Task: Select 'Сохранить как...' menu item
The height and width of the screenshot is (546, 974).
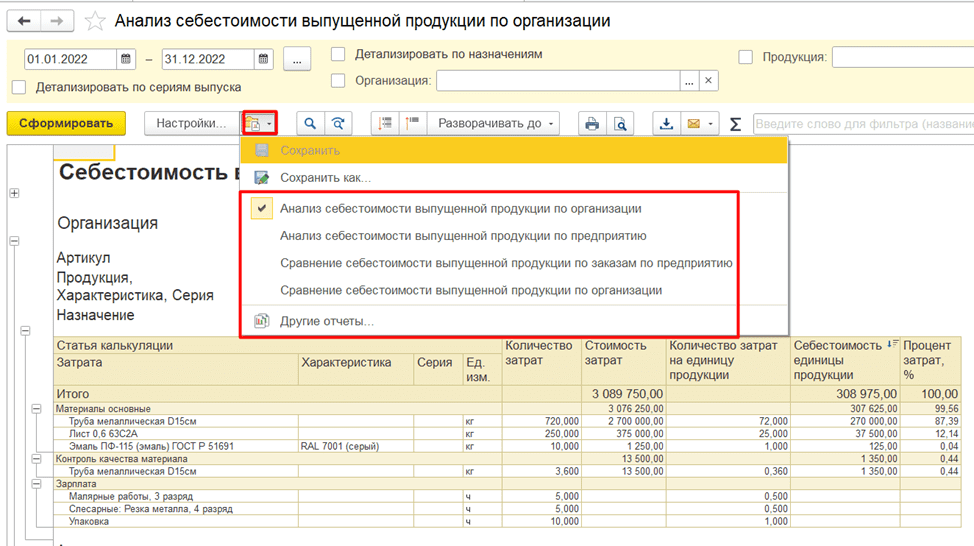Action: (325, 178)
